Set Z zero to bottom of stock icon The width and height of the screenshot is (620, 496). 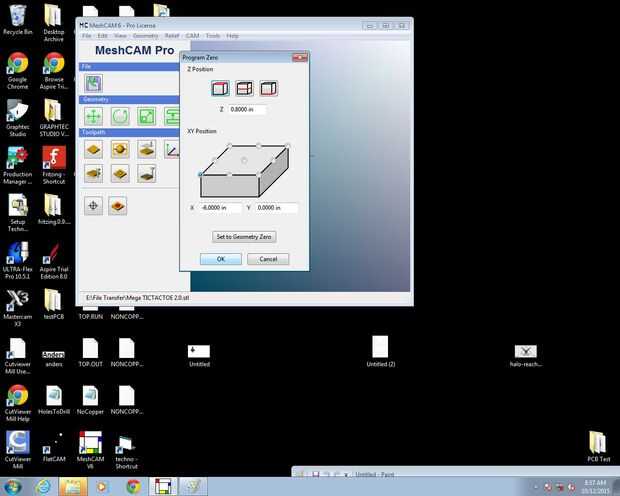point(269,88)
